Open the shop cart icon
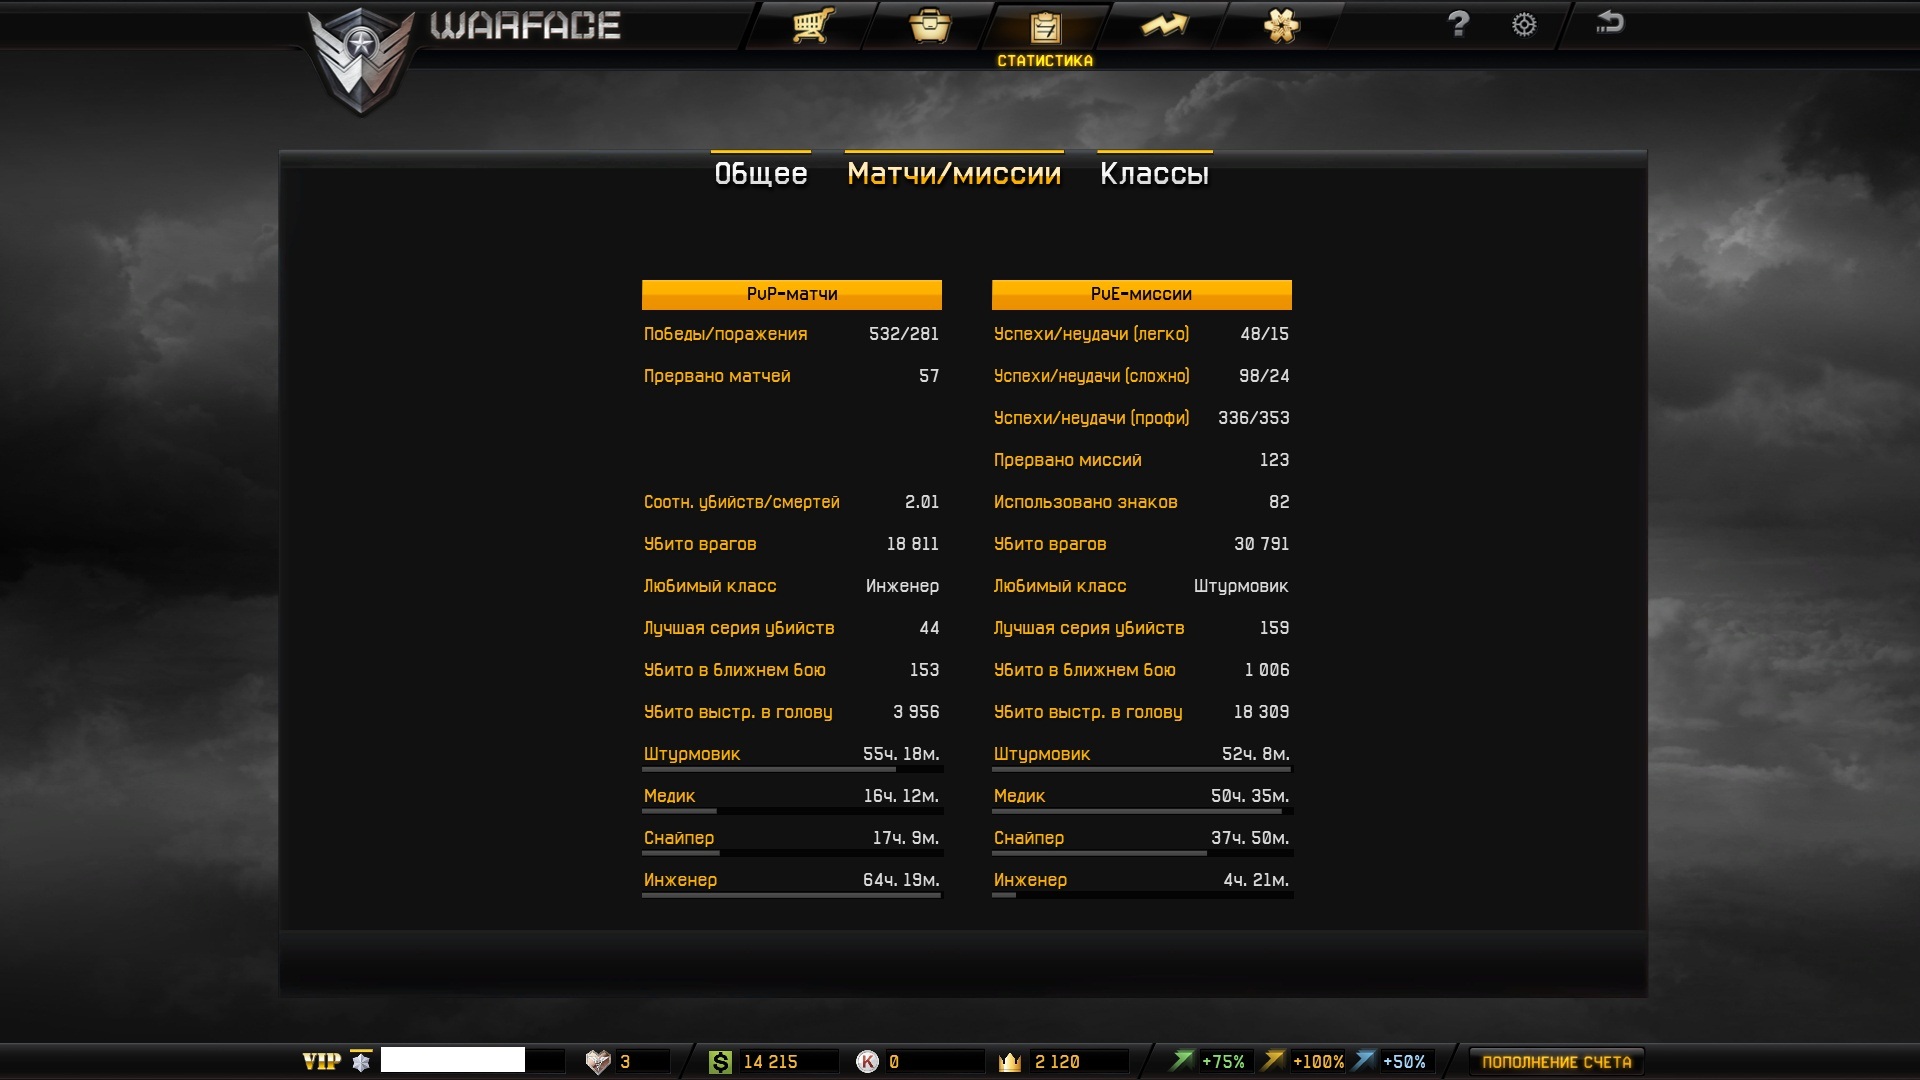 tap(812, 25)
